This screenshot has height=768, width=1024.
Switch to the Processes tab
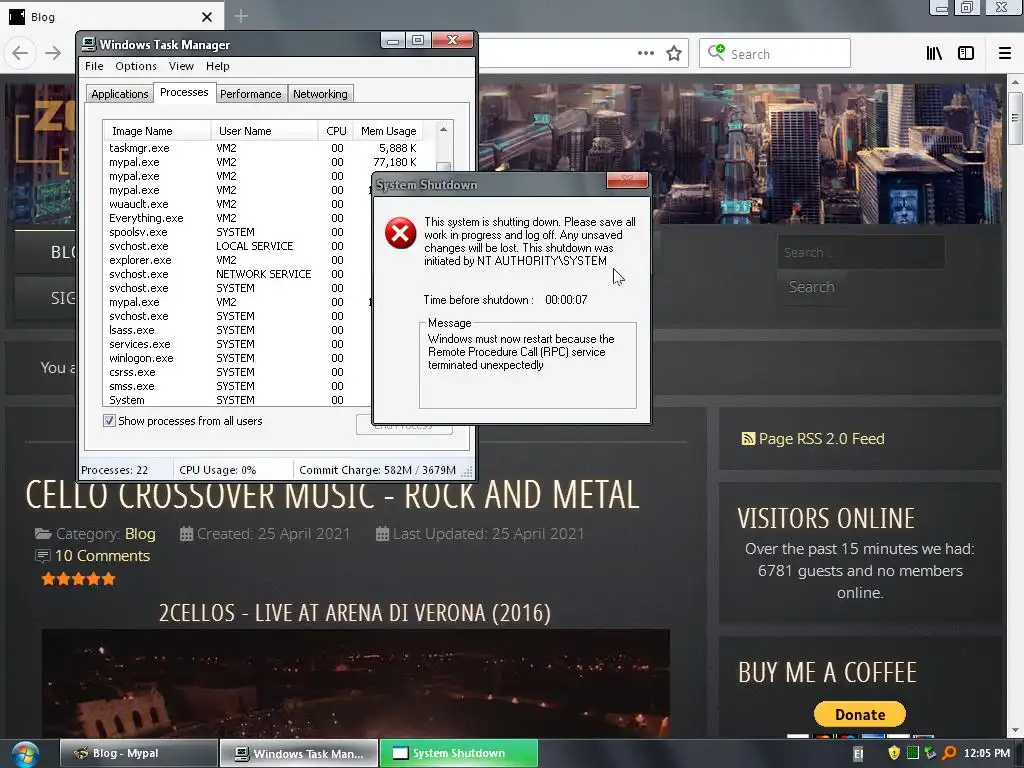pos(184,92)
